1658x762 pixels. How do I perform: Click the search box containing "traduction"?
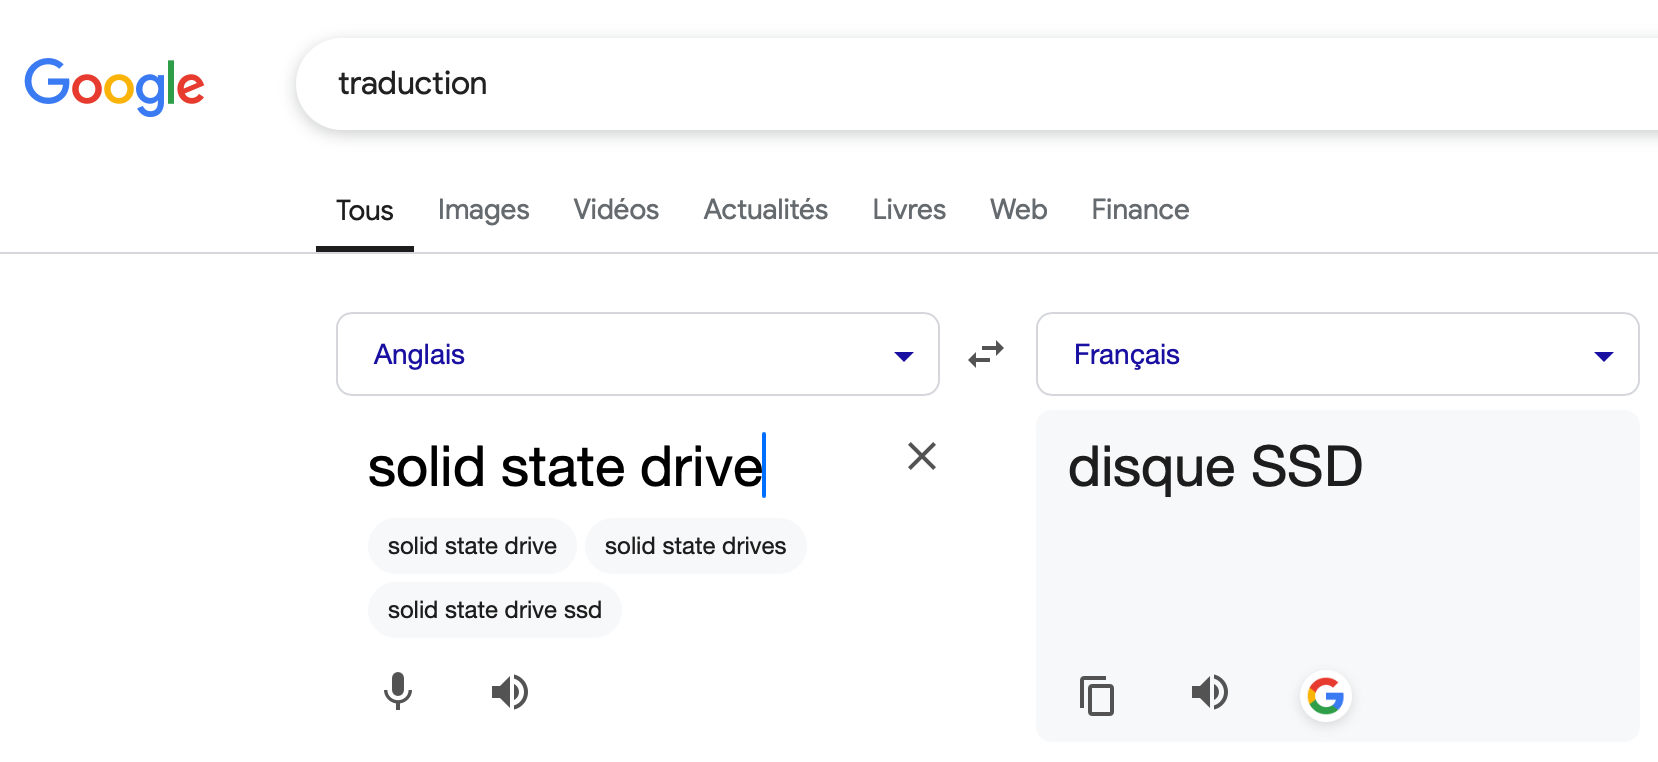(x=900, y=84)
